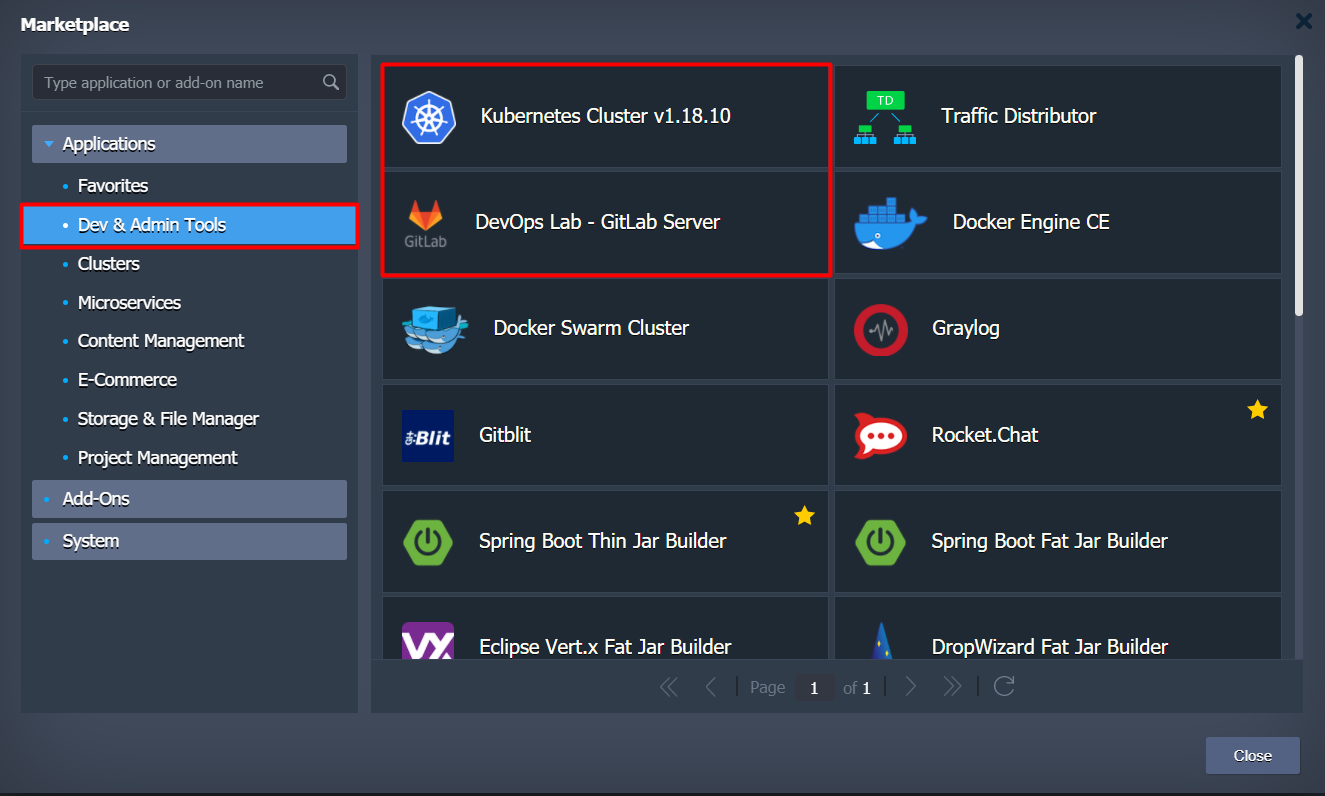Screen dimensions: 1325x796
Task: Click the GitLab fox logo icon
Action: pos(426,223)
